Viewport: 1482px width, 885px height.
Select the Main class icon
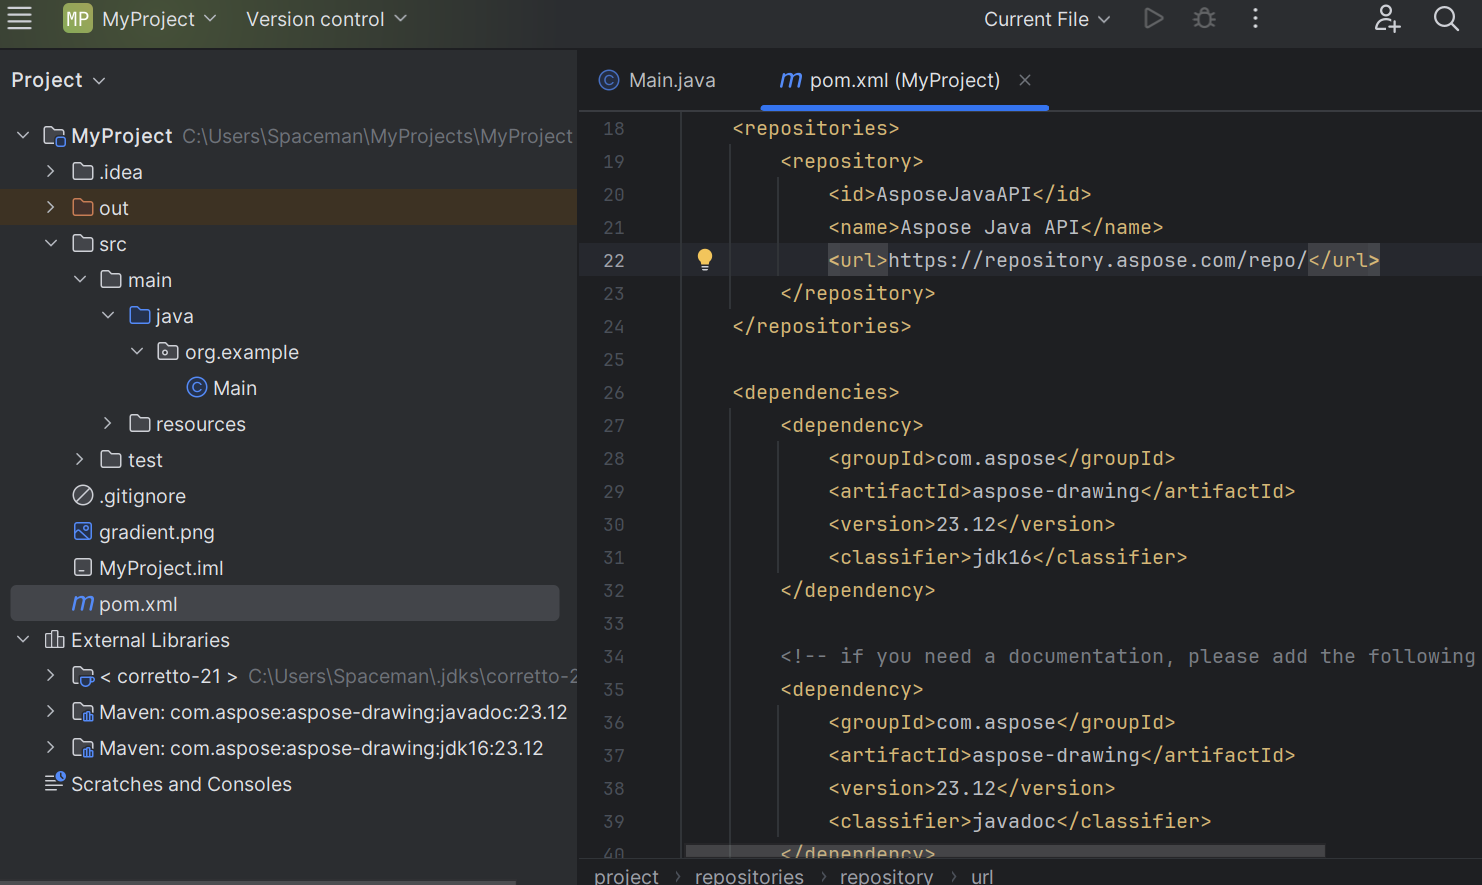click(x=196, y=387)
